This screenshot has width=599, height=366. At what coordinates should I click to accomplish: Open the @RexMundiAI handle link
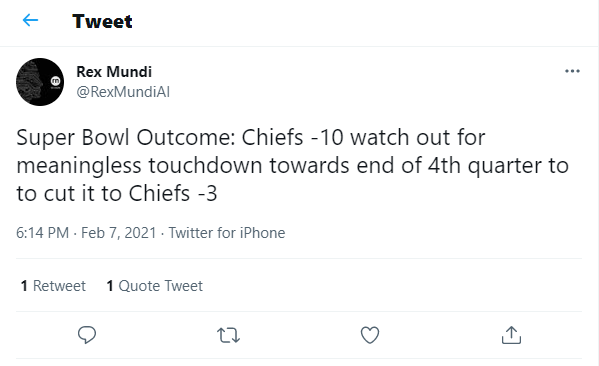123,92
